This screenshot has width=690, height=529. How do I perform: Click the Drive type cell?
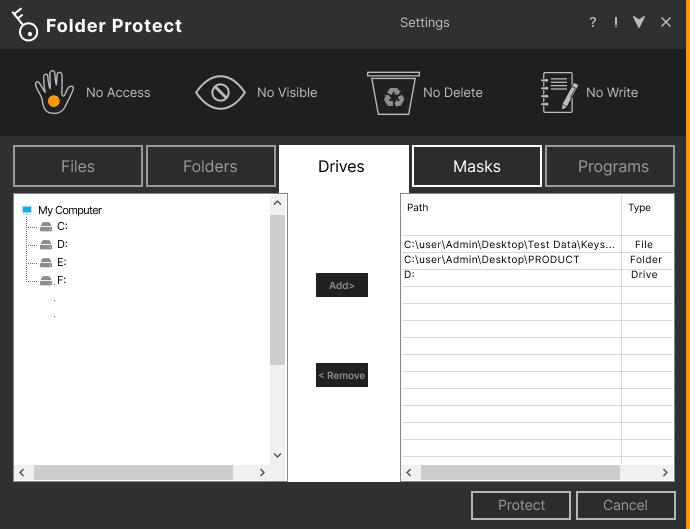click(644, 275)
